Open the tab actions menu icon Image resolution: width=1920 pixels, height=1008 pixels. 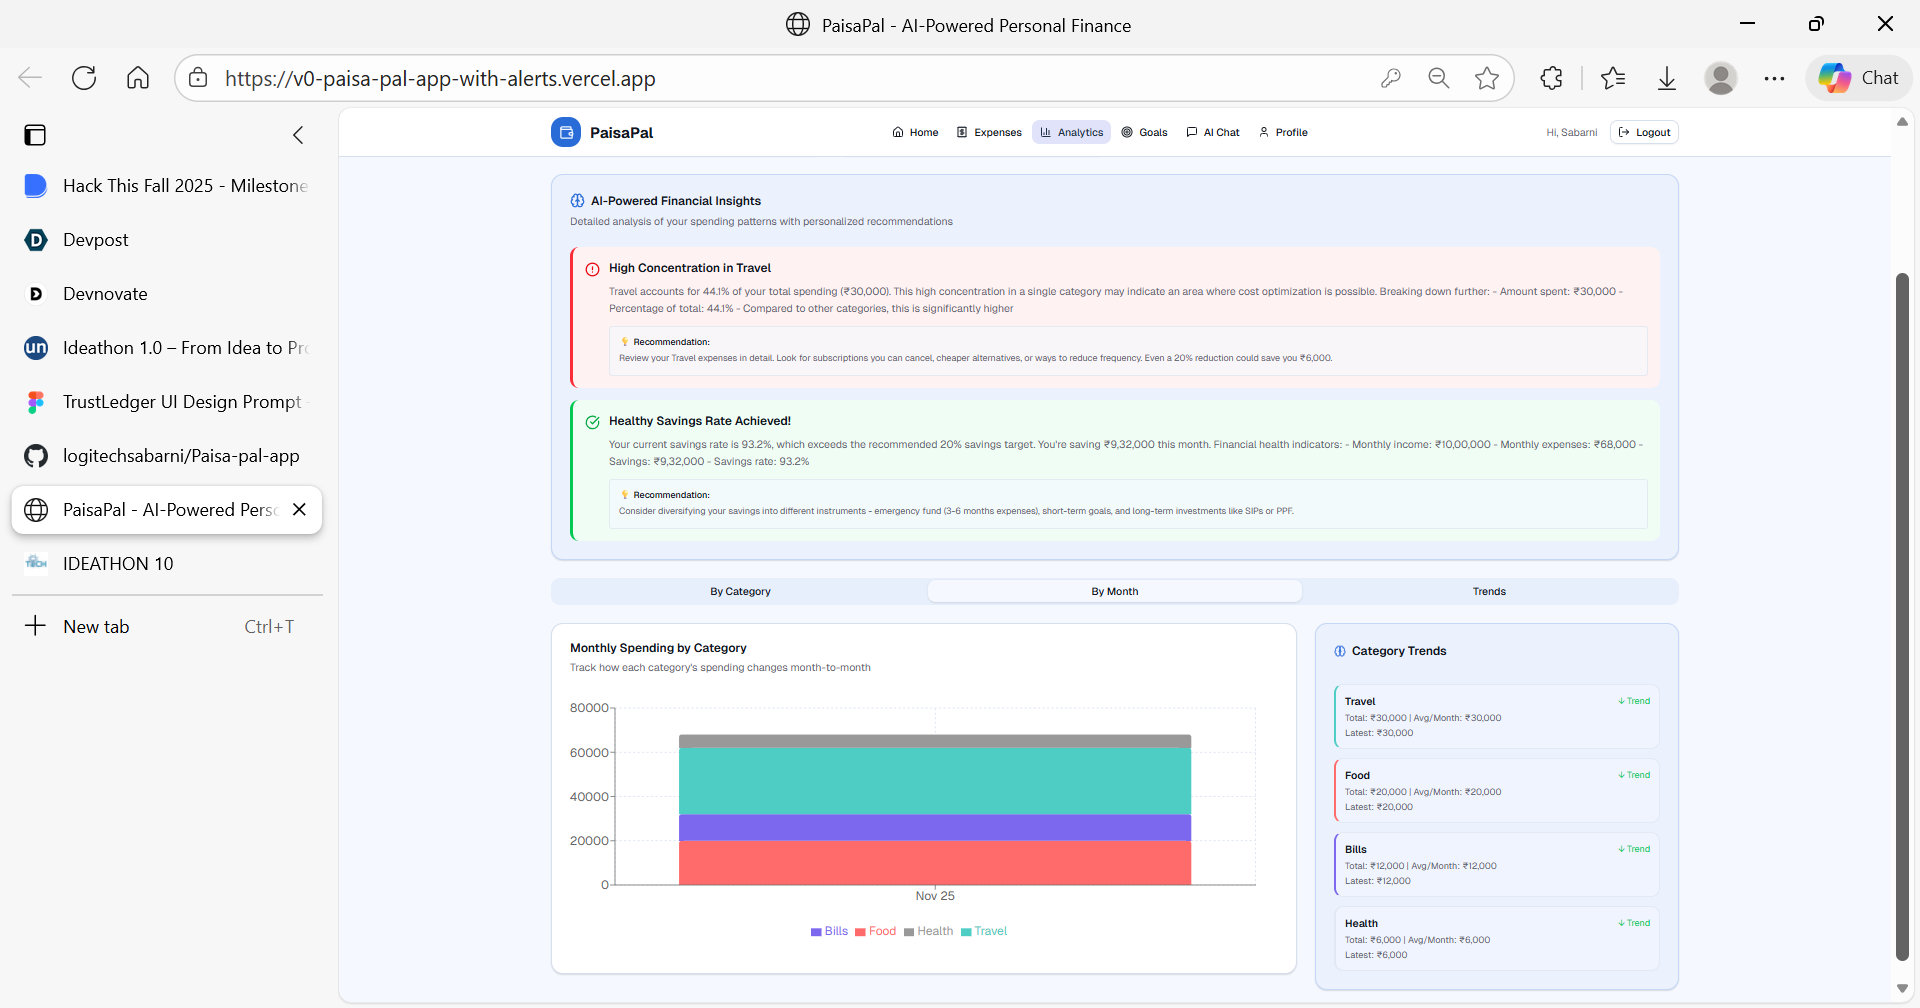(x=35, y=135)
